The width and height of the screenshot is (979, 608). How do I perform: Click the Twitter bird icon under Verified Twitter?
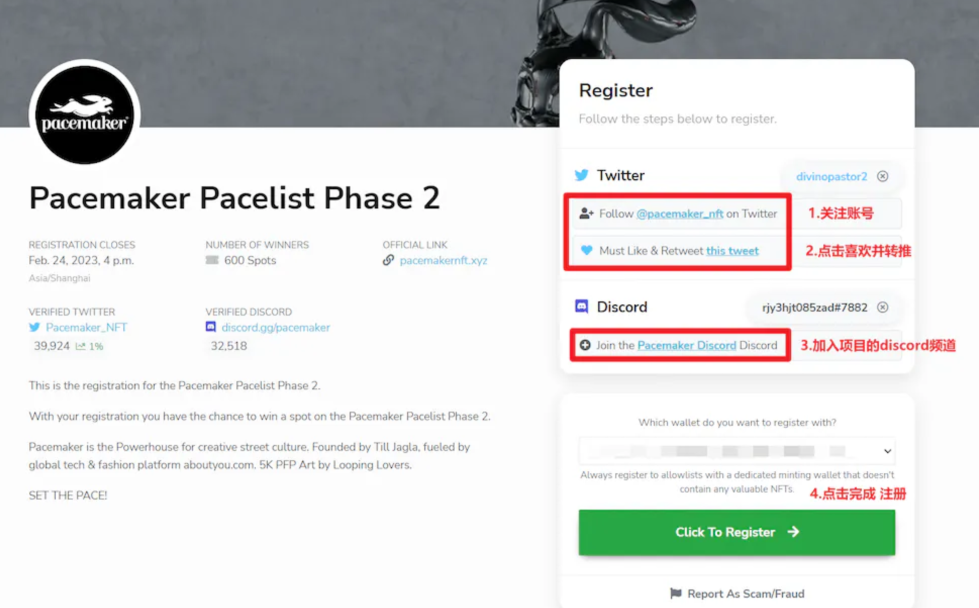click(x=35, y=328)
